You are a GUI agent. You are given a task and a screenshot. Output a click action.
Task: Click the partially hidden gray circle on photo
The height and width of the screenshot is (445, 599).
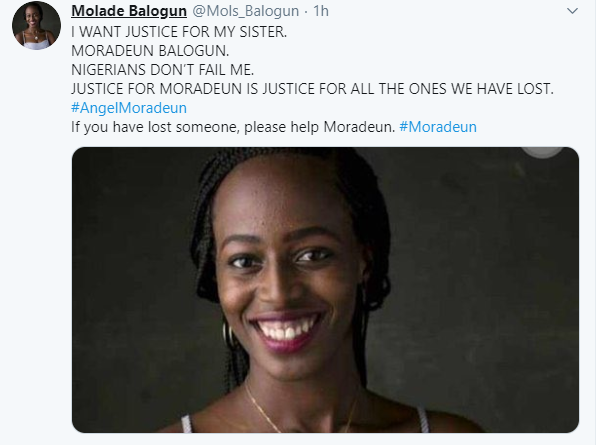click(x=542, y=152)
